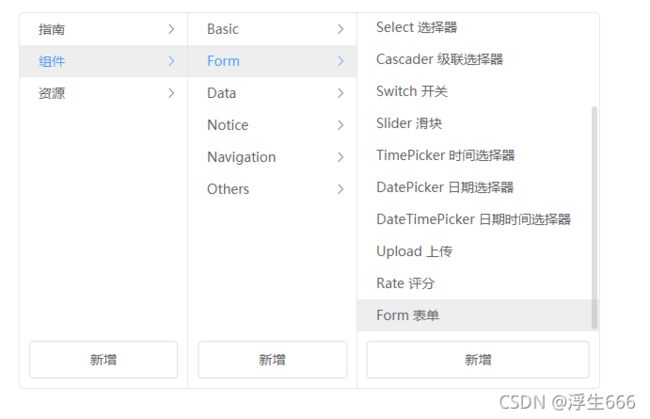Screen dimensions: 650x419
Task: Expand the Basic chevron arrow
Action: [x=340, y=29]
